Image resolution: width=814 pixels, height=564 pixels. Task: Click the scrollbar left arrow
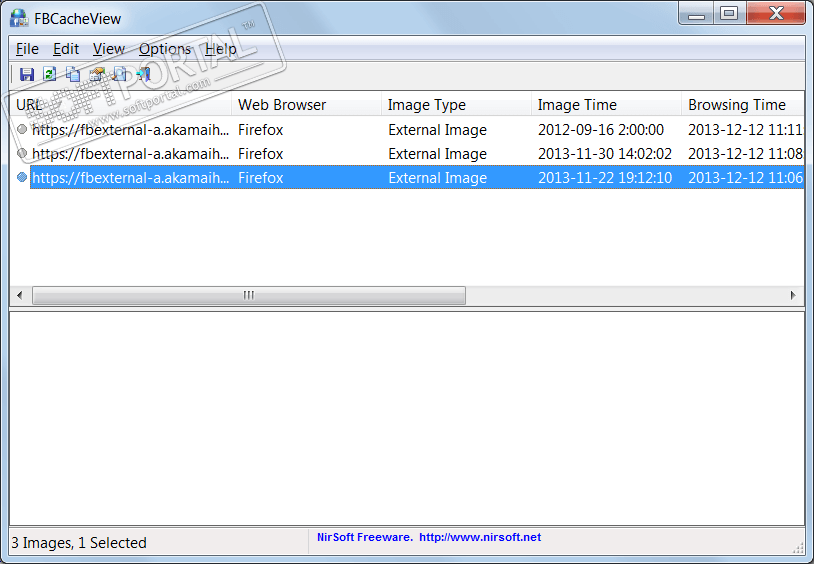coord(20,295)
